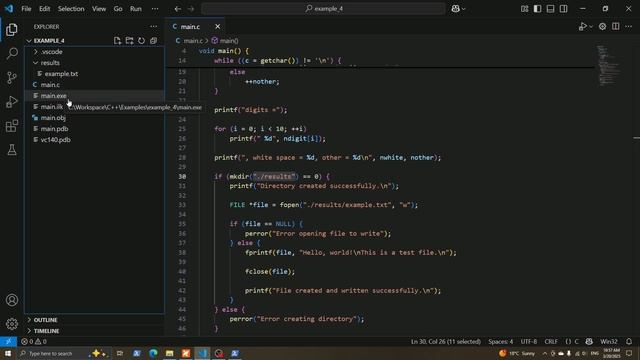Create a new file in EXAMPLE_4
This screenshot has height=360, width=640.
[118, 40]
